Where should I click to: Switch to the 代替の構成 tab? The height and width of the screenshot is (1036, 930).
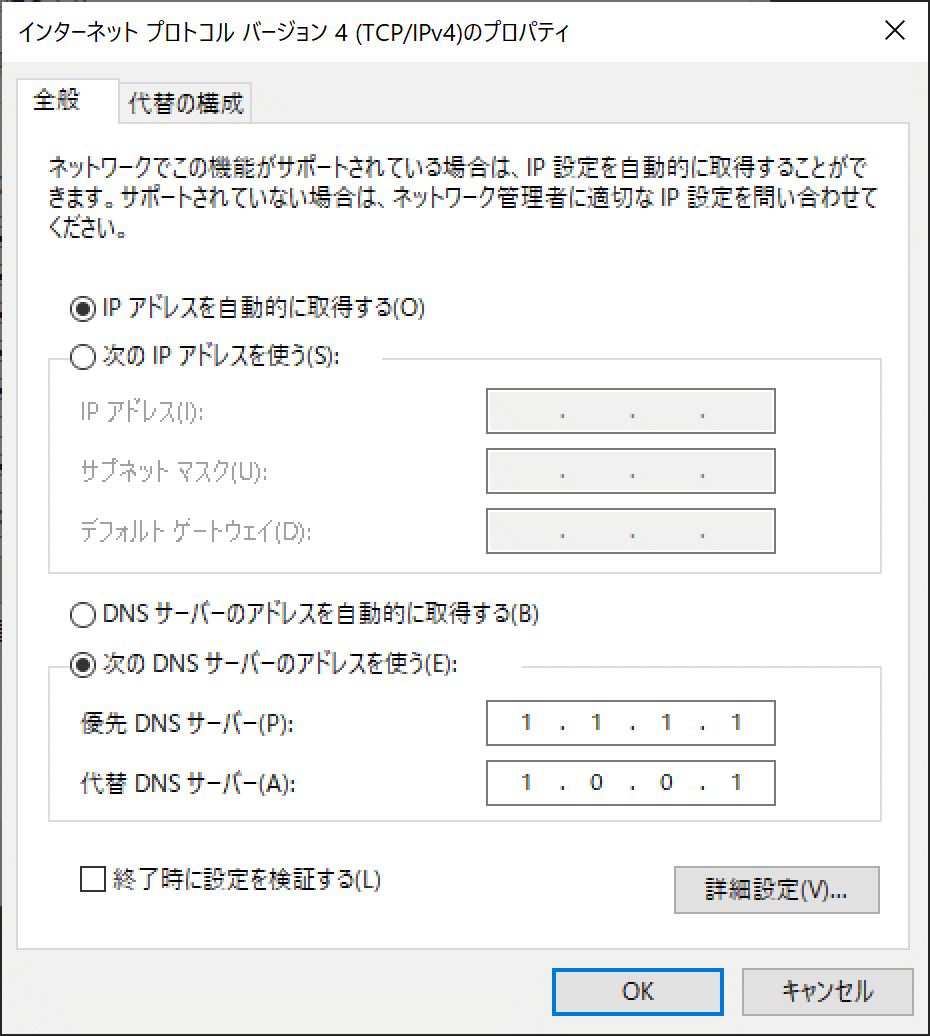(x=185, y=102)
